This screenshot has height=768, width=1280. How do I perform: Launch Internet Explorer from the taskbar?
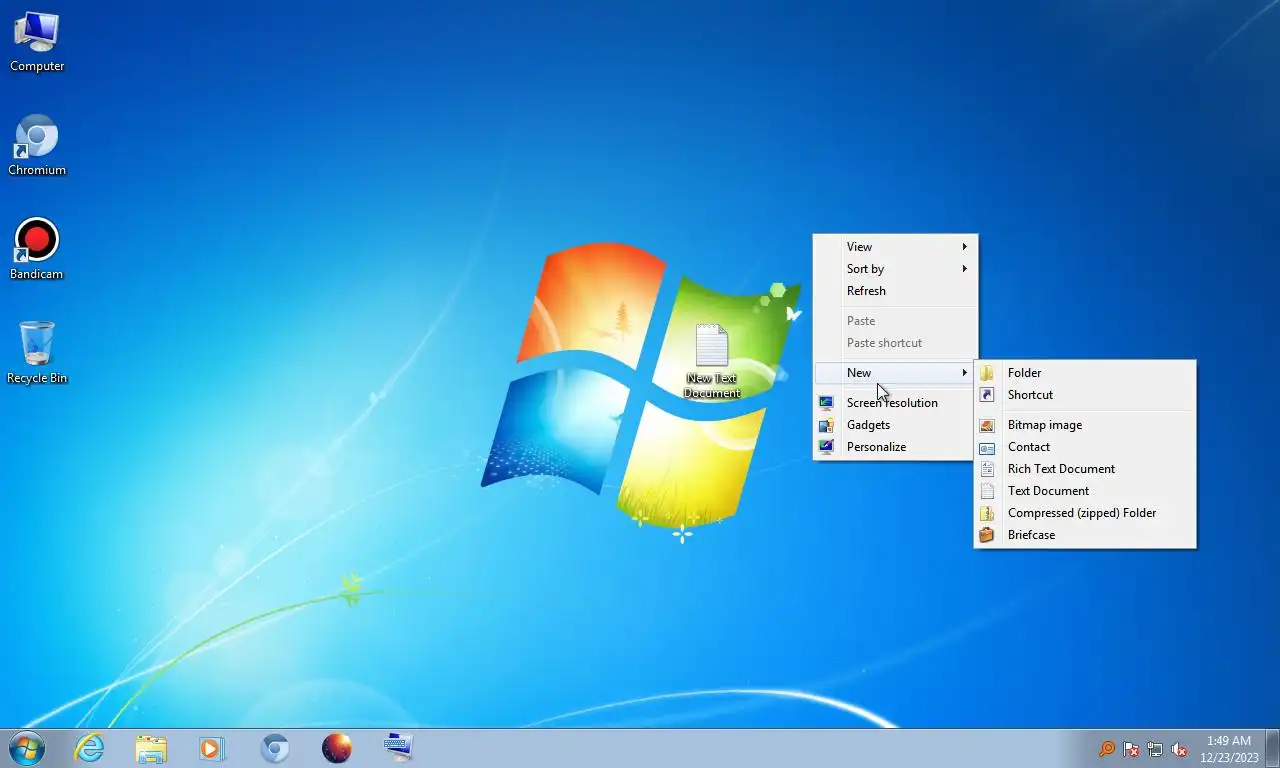(x=89, y=748)
